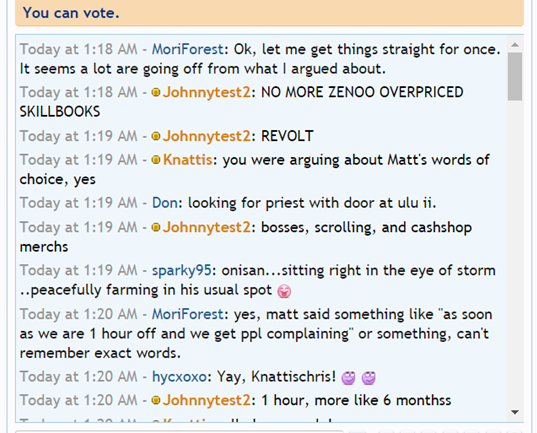
Task: Click the gold badge icon before Knattis username
Action: (156, 160)
